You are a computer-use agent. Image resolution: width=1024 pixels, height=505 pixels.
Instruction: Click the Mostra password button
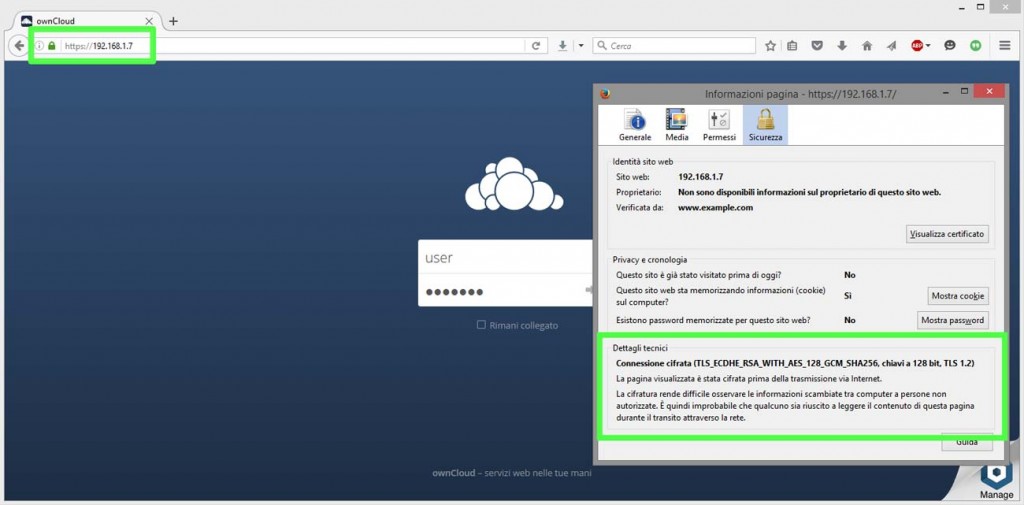(x=952, y=320)
